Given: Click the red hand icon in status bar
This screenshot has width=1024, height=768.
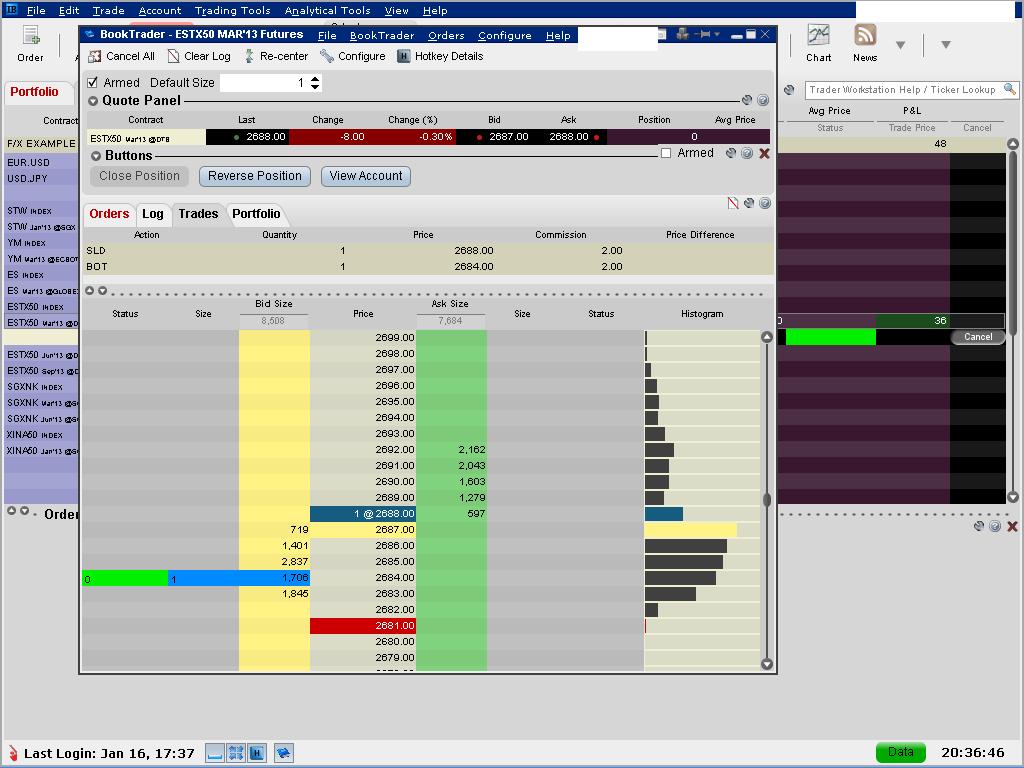Looking at the screenshot, I should (12, 753).
